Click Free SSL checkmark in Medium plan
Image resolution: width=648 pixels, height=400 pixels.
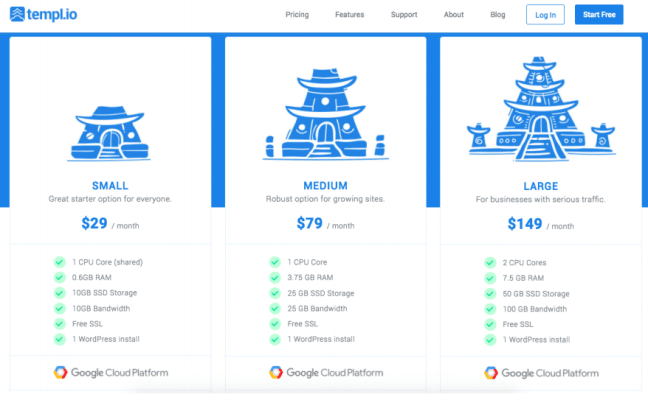[x=275, y=324]
